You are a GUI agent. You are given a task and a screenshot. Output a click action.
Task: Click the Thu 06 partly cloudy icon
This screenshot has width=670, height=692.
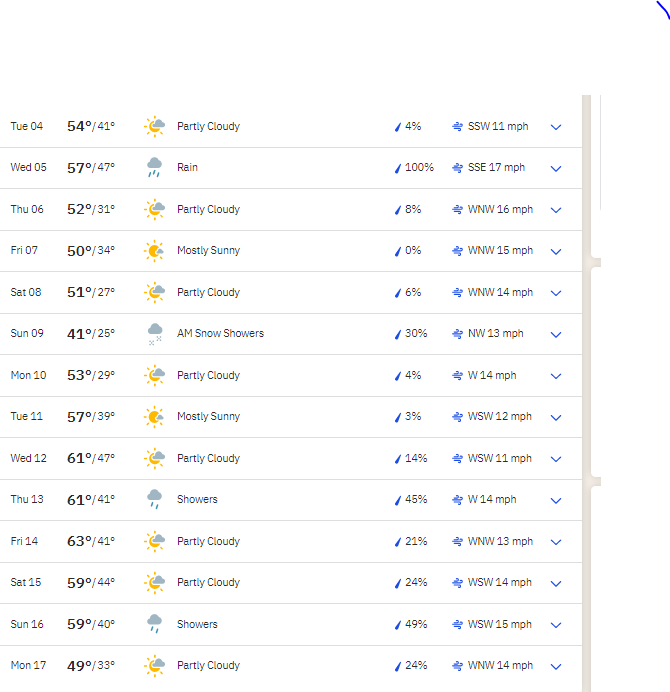[x=154, y=209]
